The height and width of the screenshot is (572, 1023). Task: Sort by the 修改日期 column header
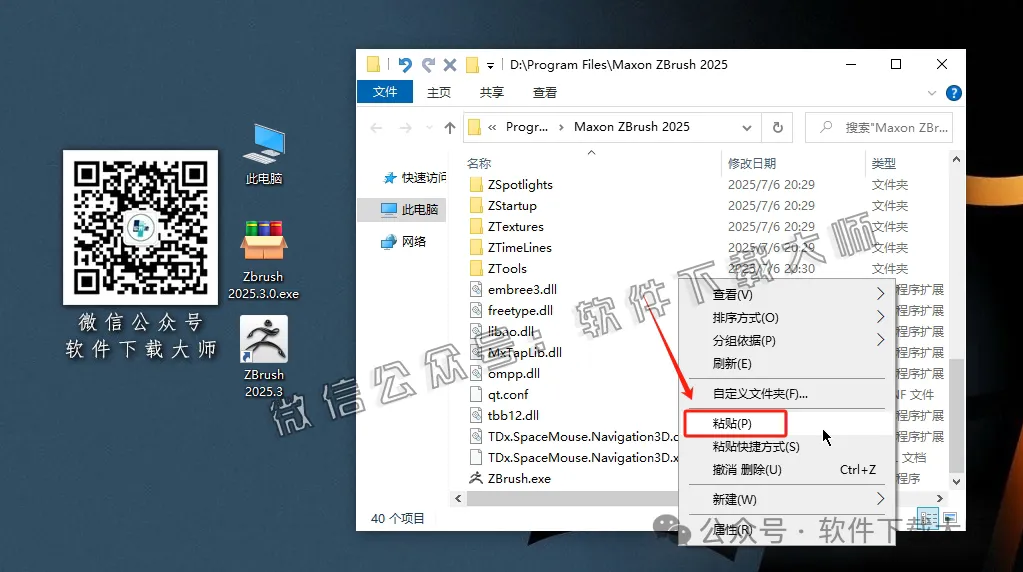click(752, 163)
